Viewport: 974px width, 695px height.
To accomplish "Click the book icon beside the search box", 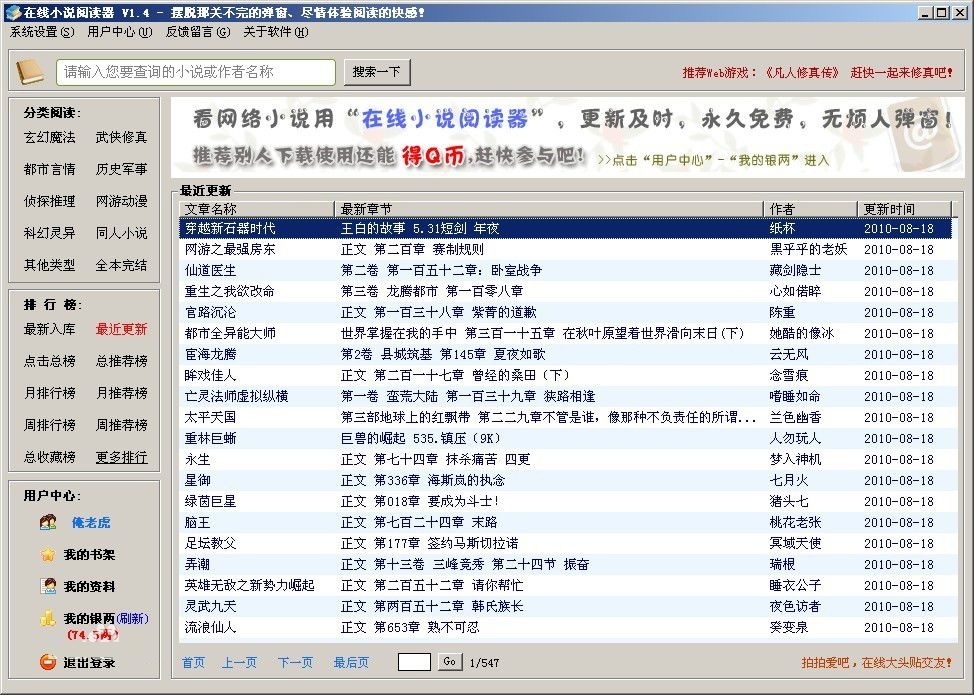I will [x=30, y=72].
